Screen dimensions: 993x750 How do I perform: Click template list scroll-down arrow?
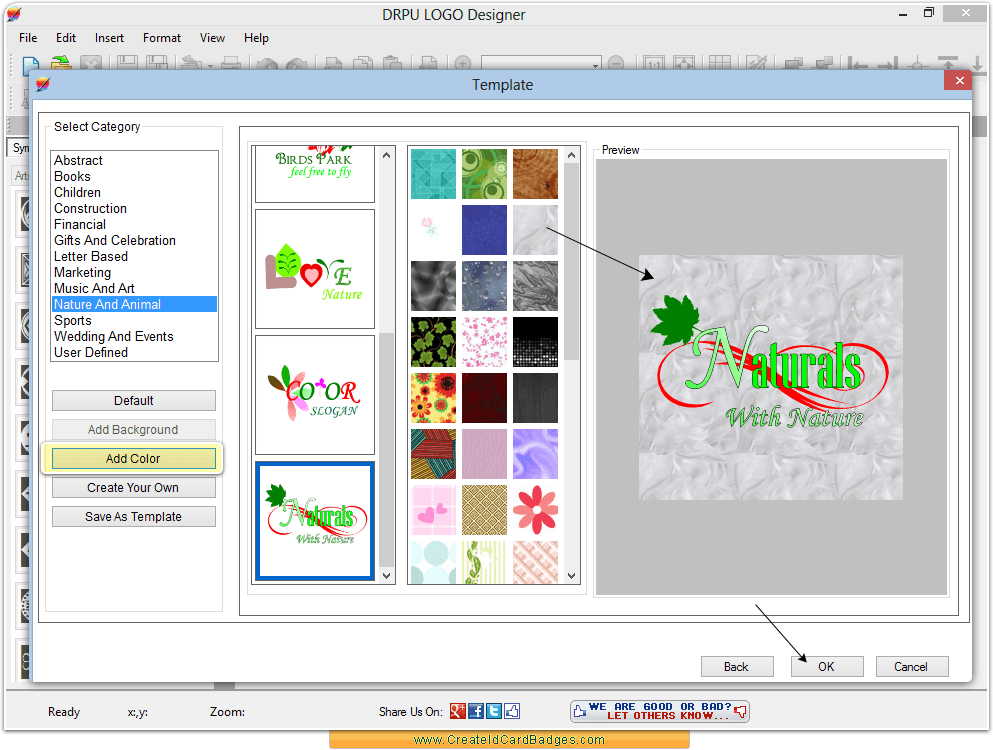386,575
